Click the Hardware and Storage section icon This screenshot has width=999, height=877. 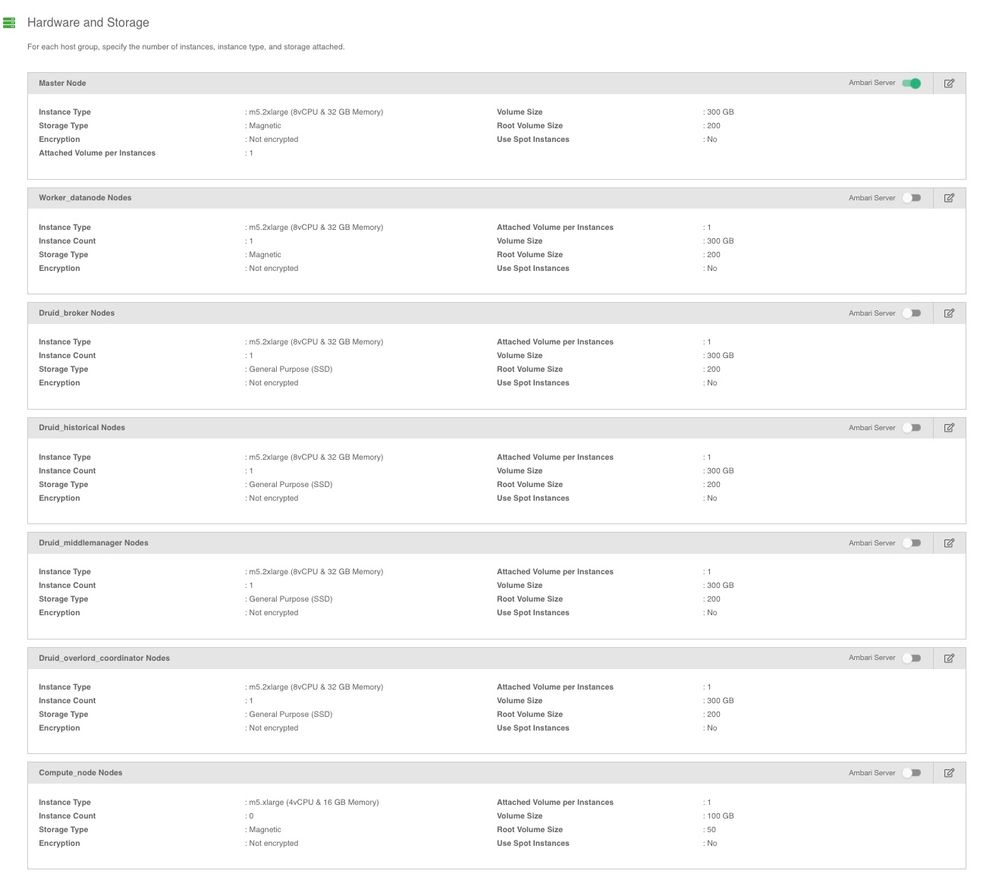coord(10,22)
